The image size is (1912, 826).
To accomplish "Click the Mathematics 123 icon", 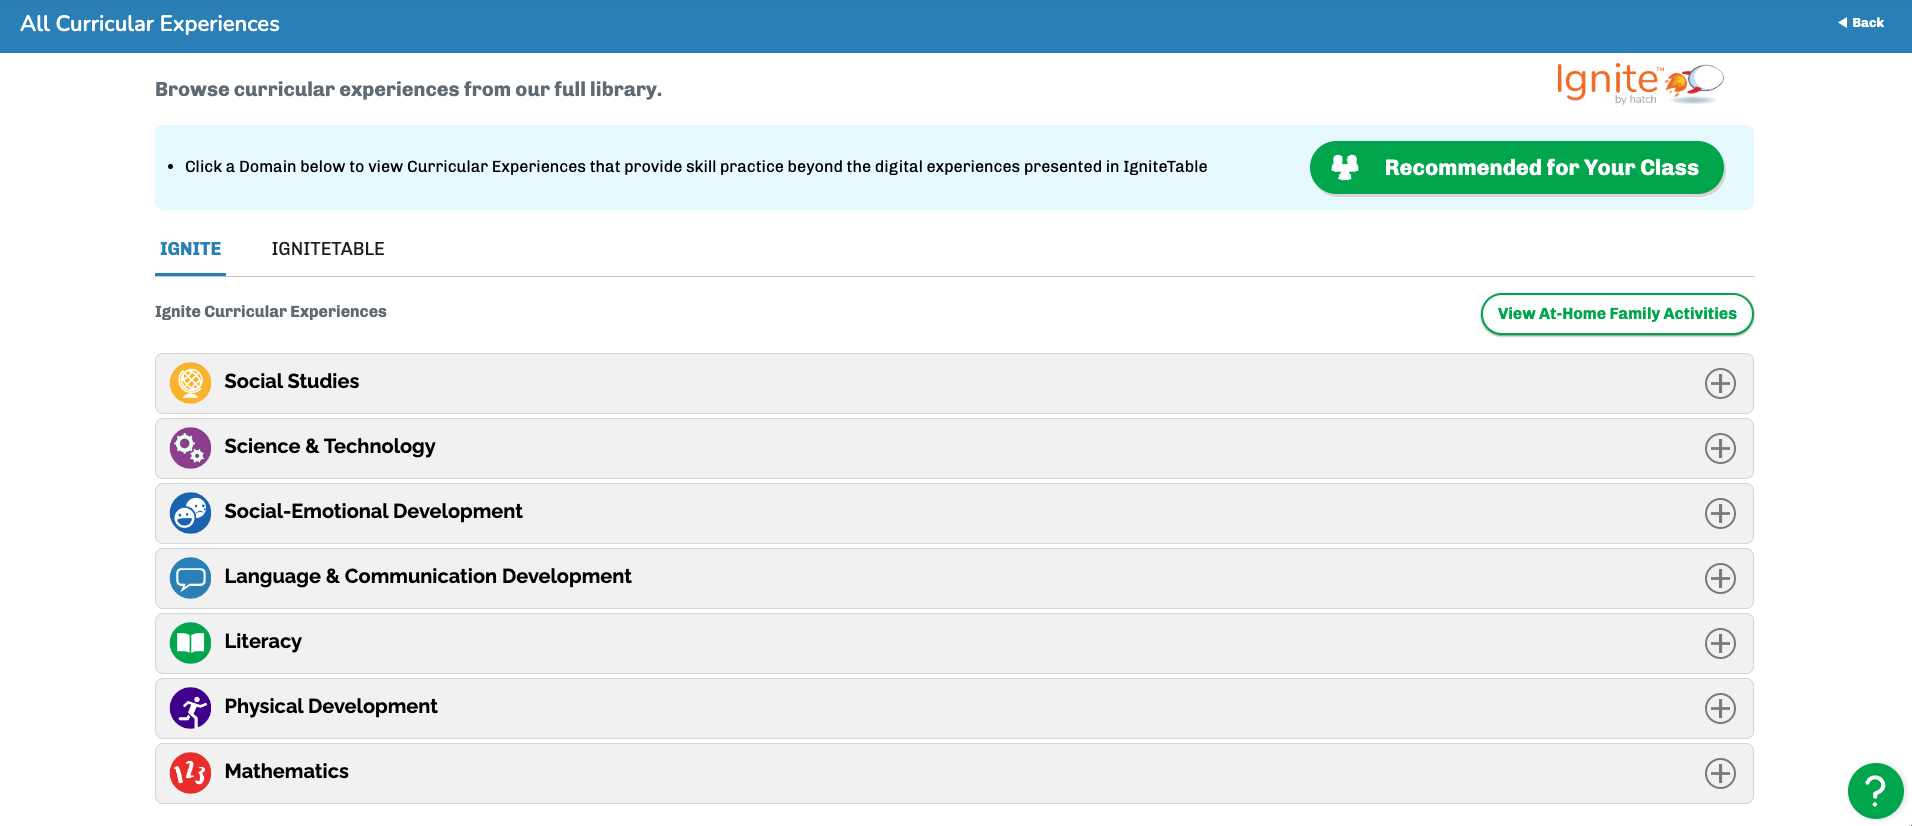I will (190, 773).
